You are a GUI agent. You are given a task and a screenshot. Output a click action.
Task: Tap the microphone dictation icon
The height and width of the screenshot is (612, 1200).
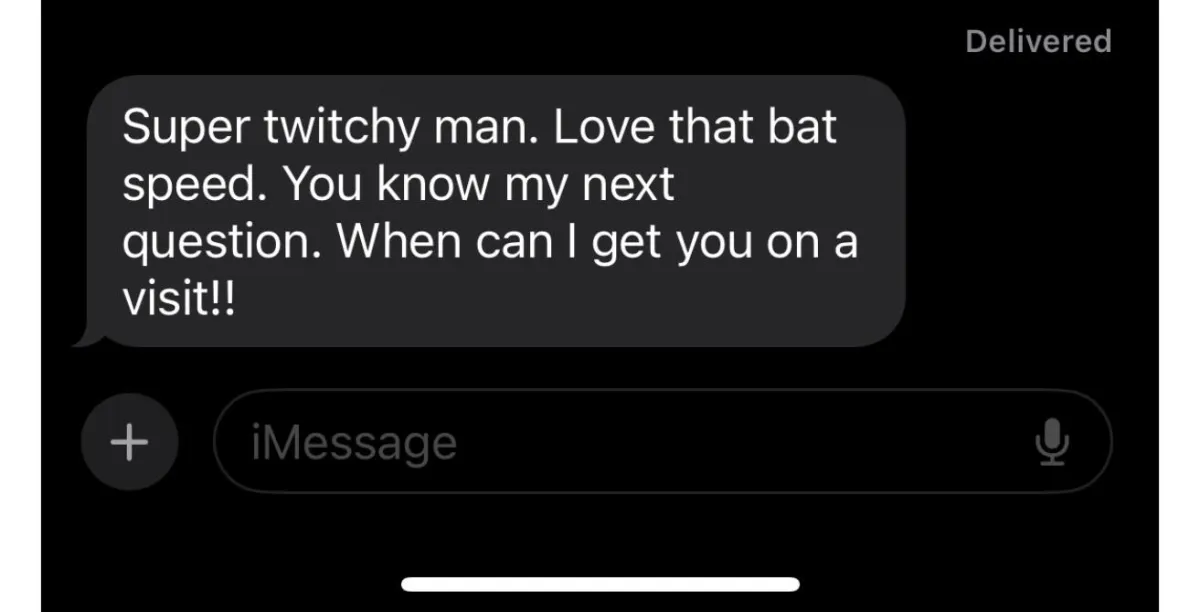tap(1051, 442)
